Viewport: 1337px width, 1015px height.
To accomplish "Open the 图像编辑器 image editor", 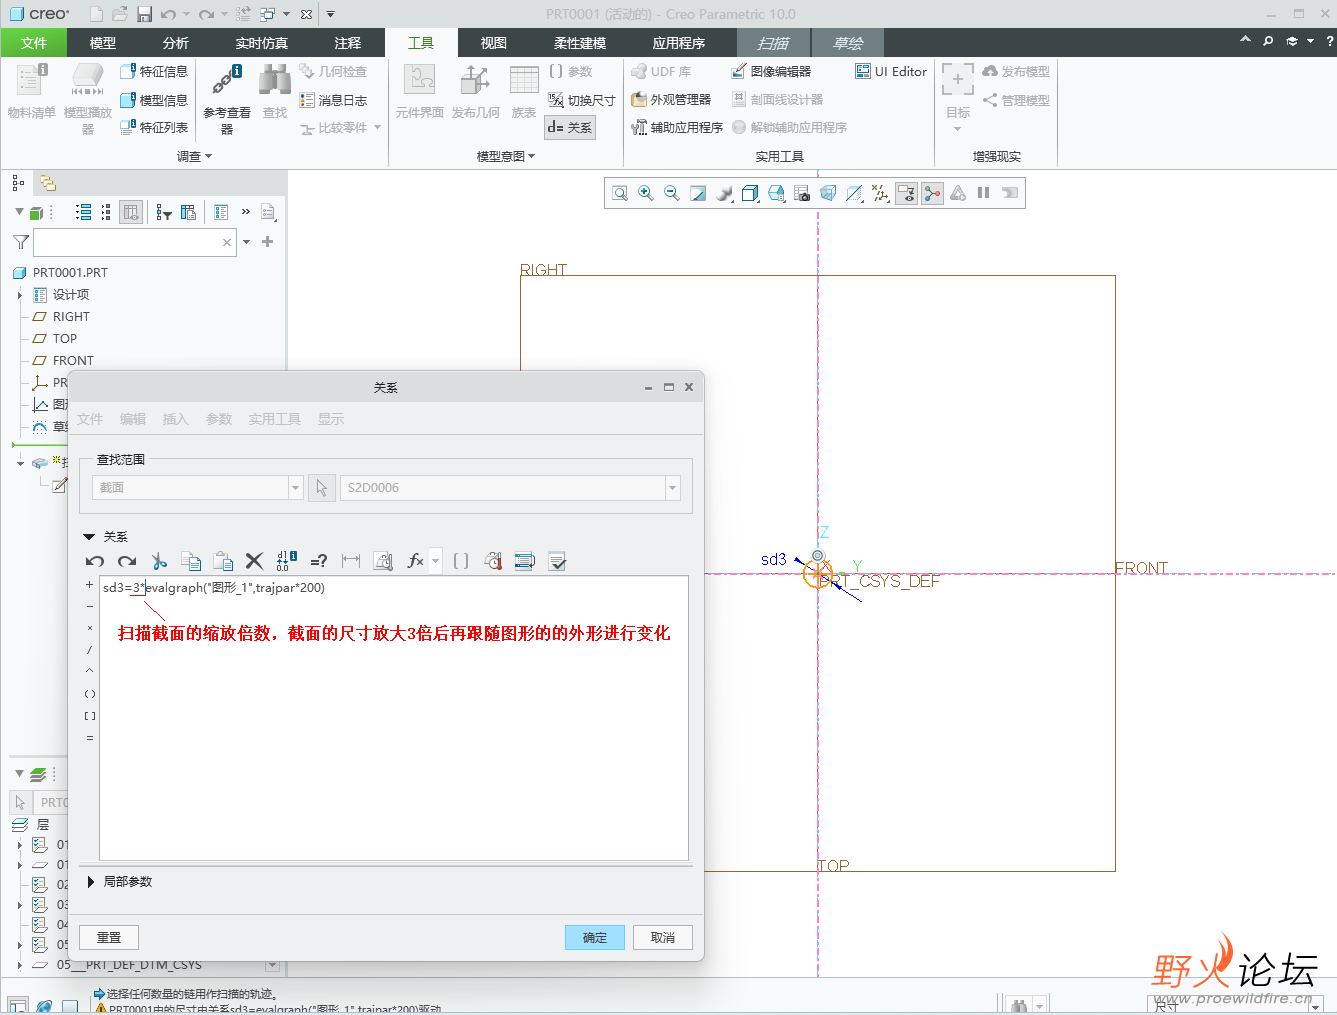I will click(x=771, y=72).
